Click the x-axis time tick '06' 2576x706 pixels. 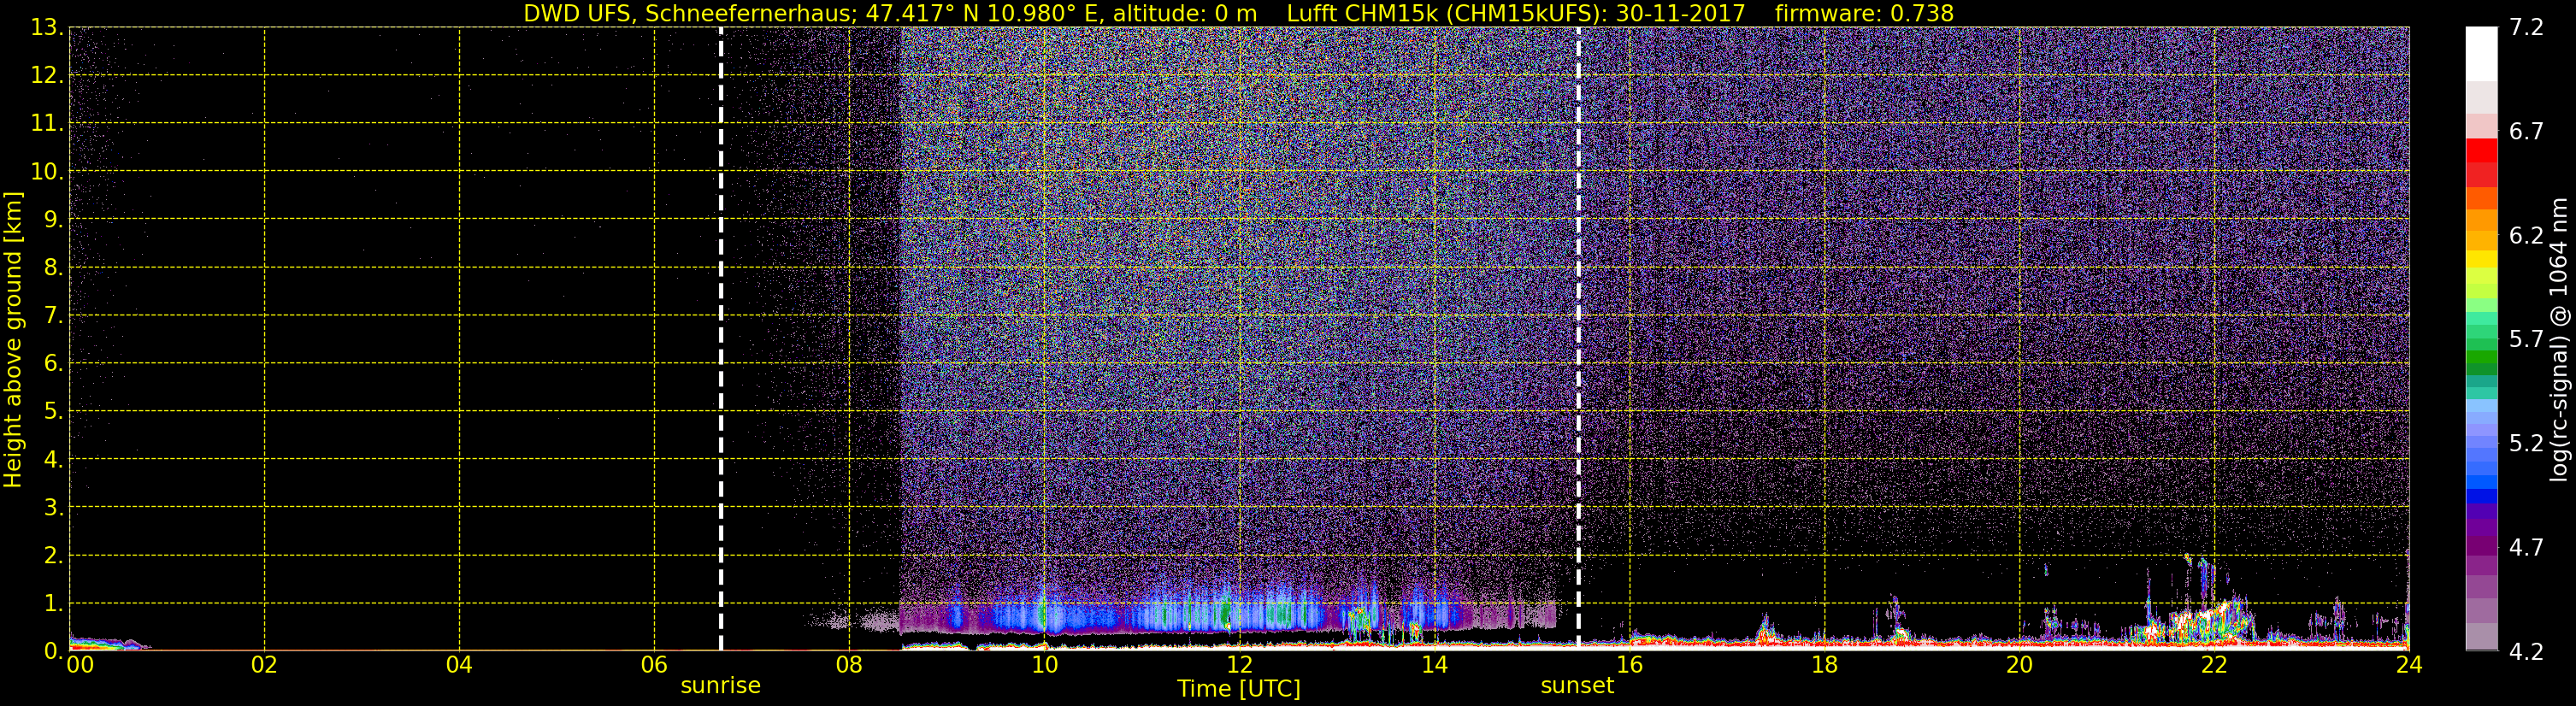[654, 665]
